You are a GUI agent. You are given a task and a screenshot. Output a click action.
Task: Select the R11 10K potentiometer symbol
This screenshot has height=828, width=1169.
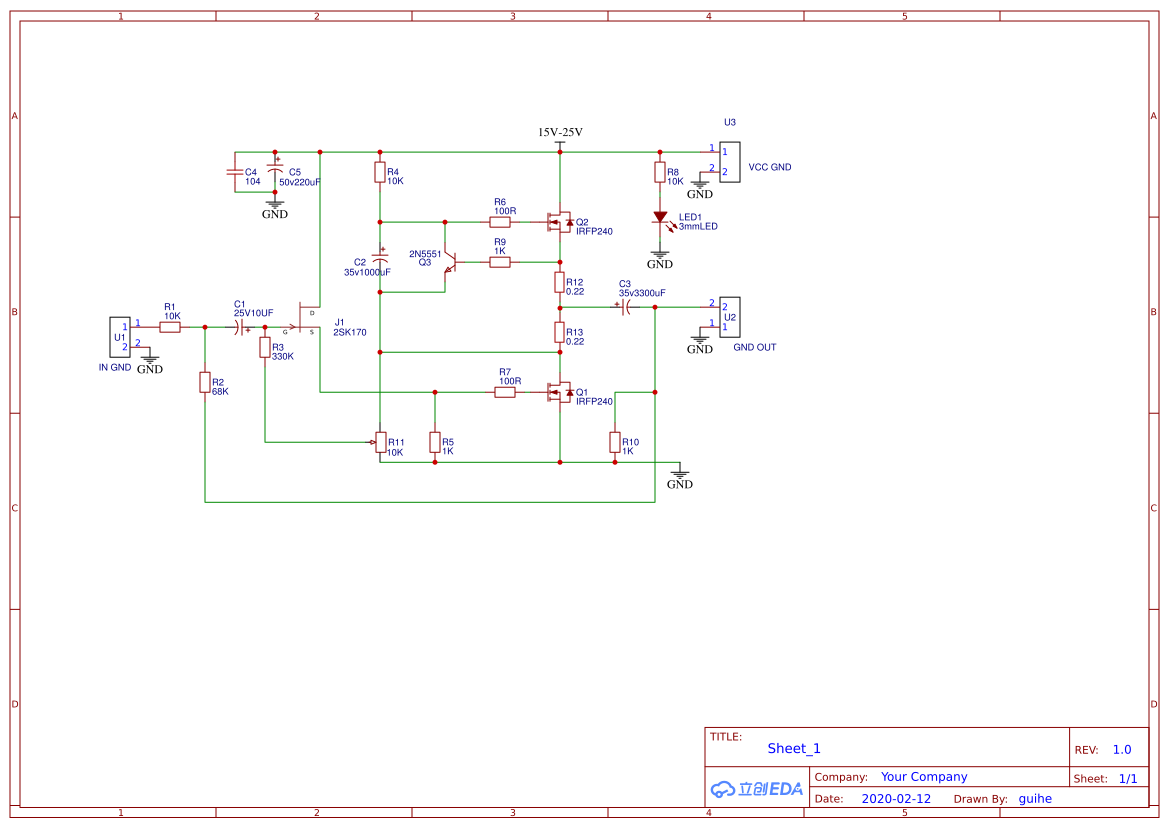coord(380,442)
